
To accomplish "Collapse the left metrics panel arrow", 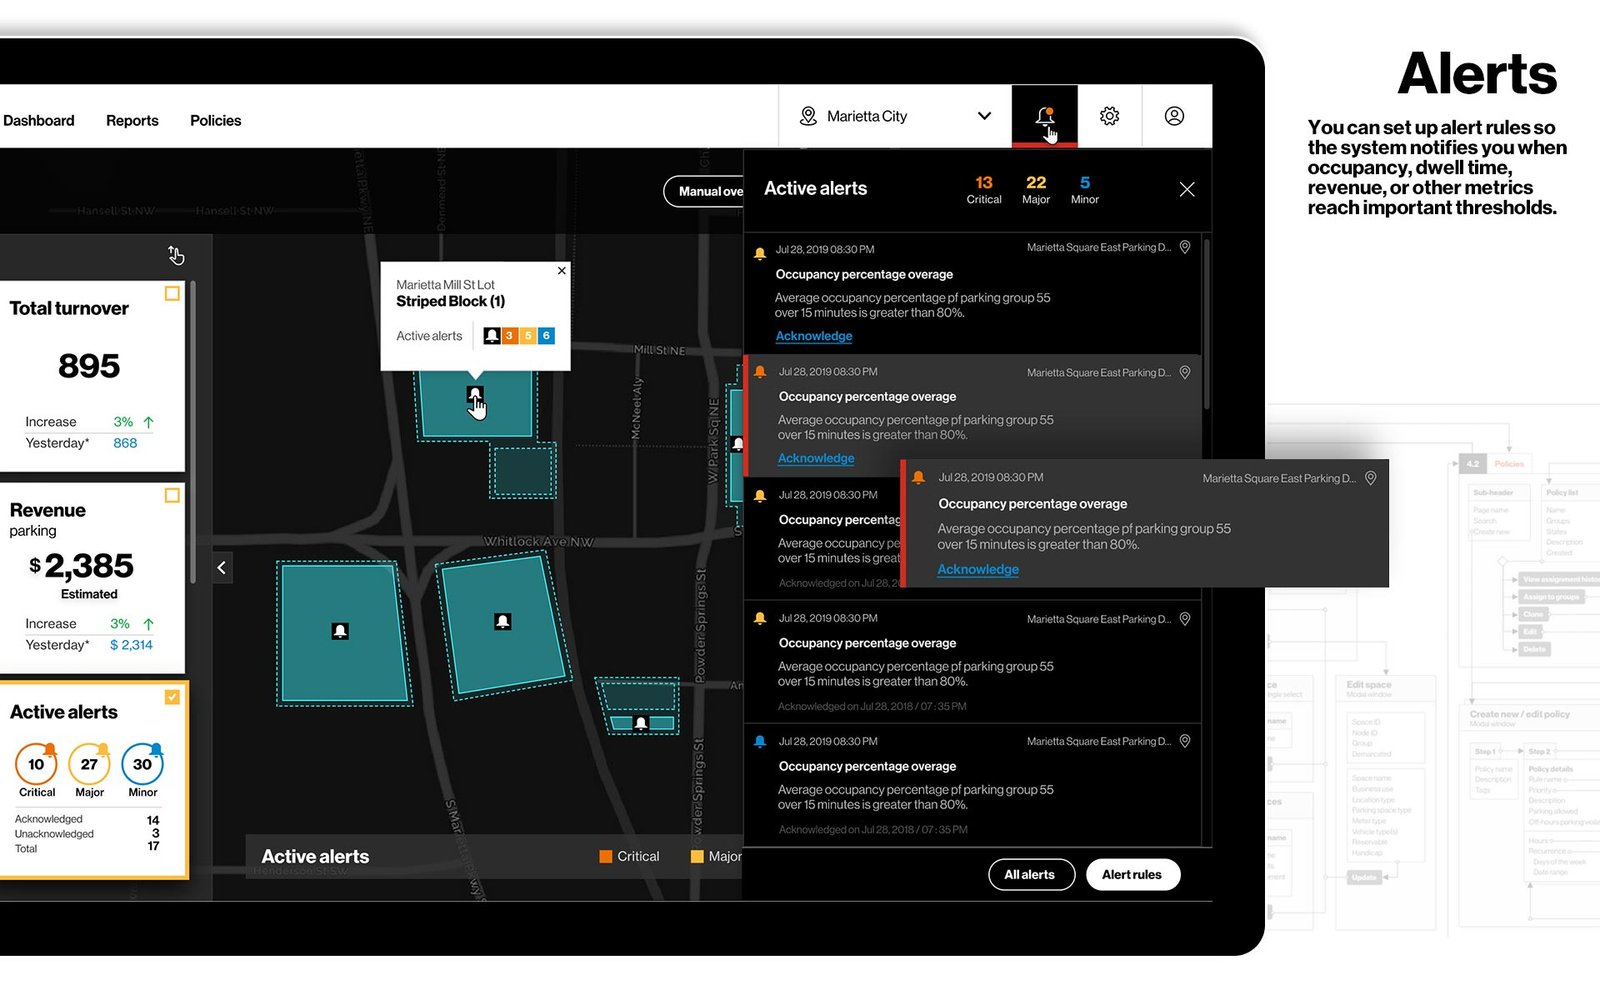I will pos(222,568).
